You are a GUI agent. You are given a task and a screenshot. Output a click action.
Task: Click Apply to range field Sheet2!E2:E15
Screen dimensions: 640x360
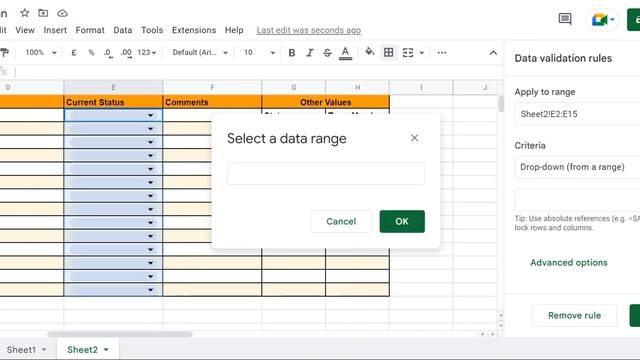(577, 114)
